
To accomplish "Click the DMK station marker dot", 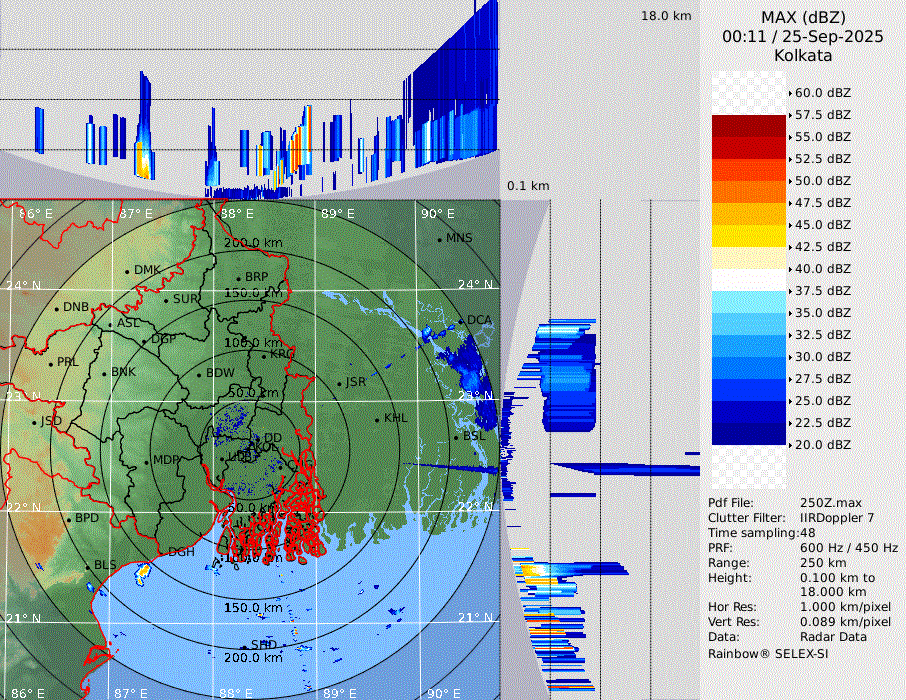I will tap(128, 271).
